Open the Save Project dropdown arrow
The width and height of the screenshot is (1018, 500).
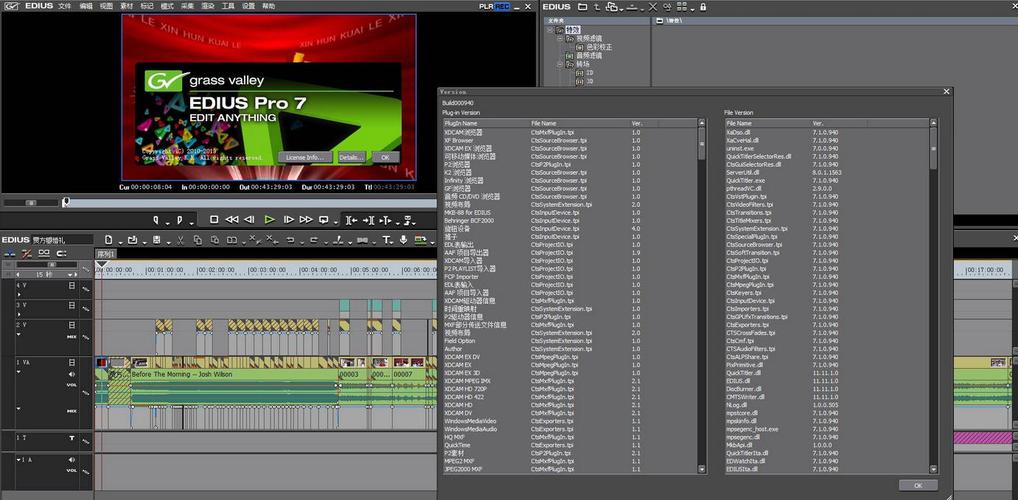click(168, 243)
